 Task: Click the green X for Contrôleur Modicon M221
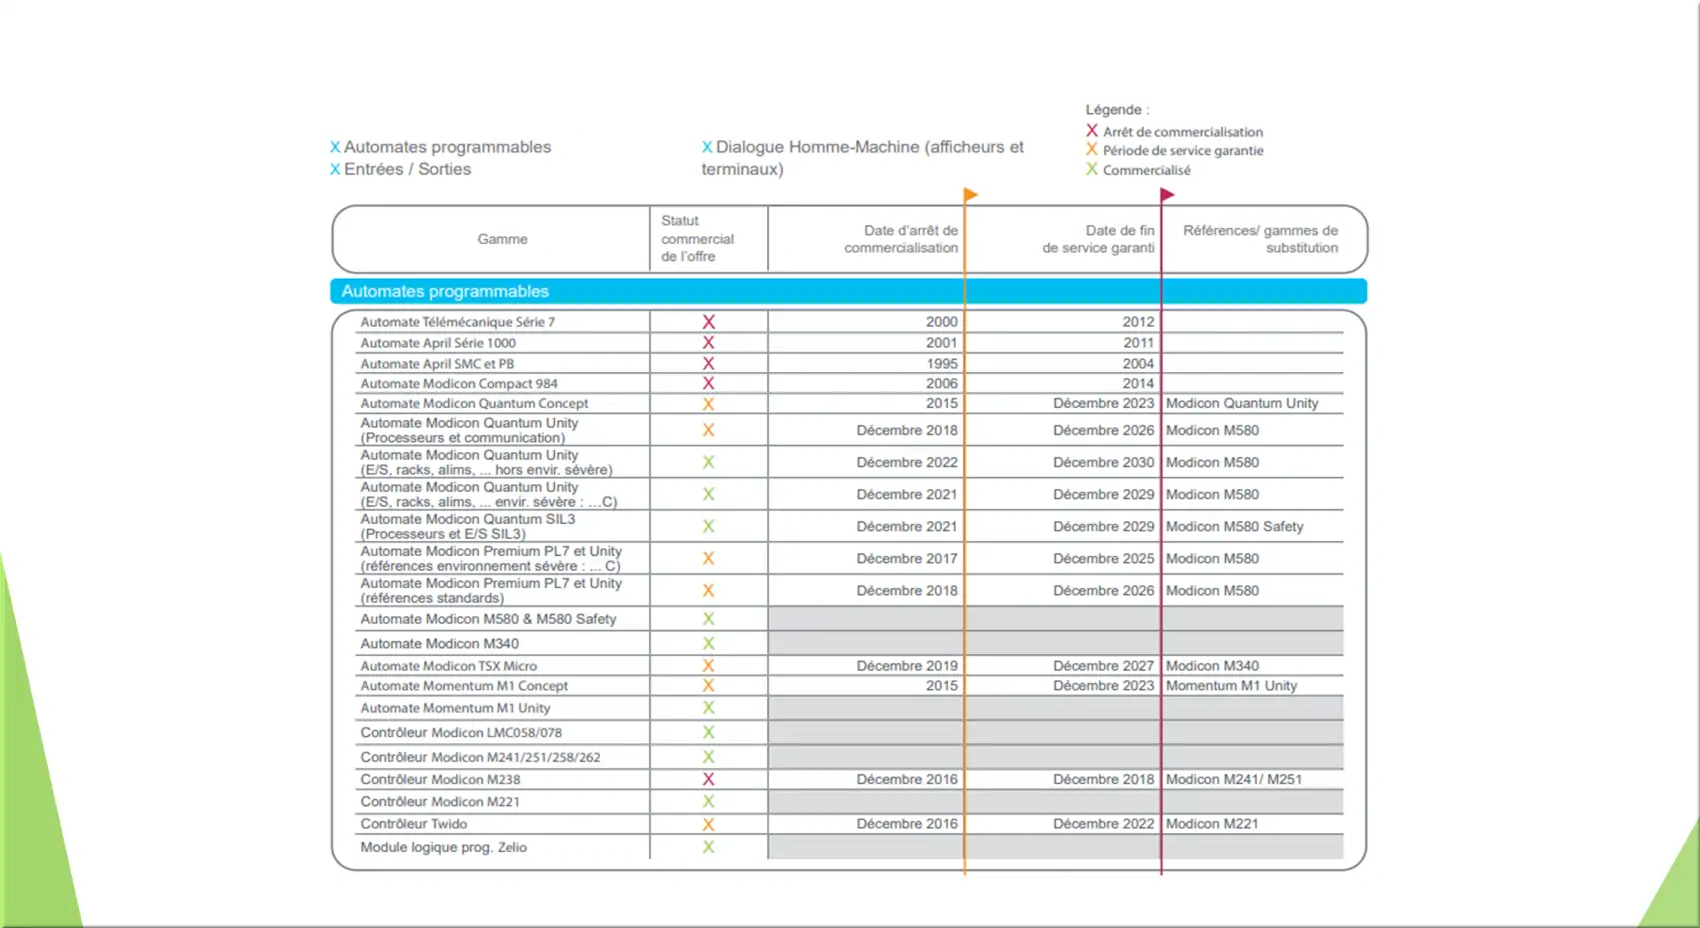click(x=708, y=802)
